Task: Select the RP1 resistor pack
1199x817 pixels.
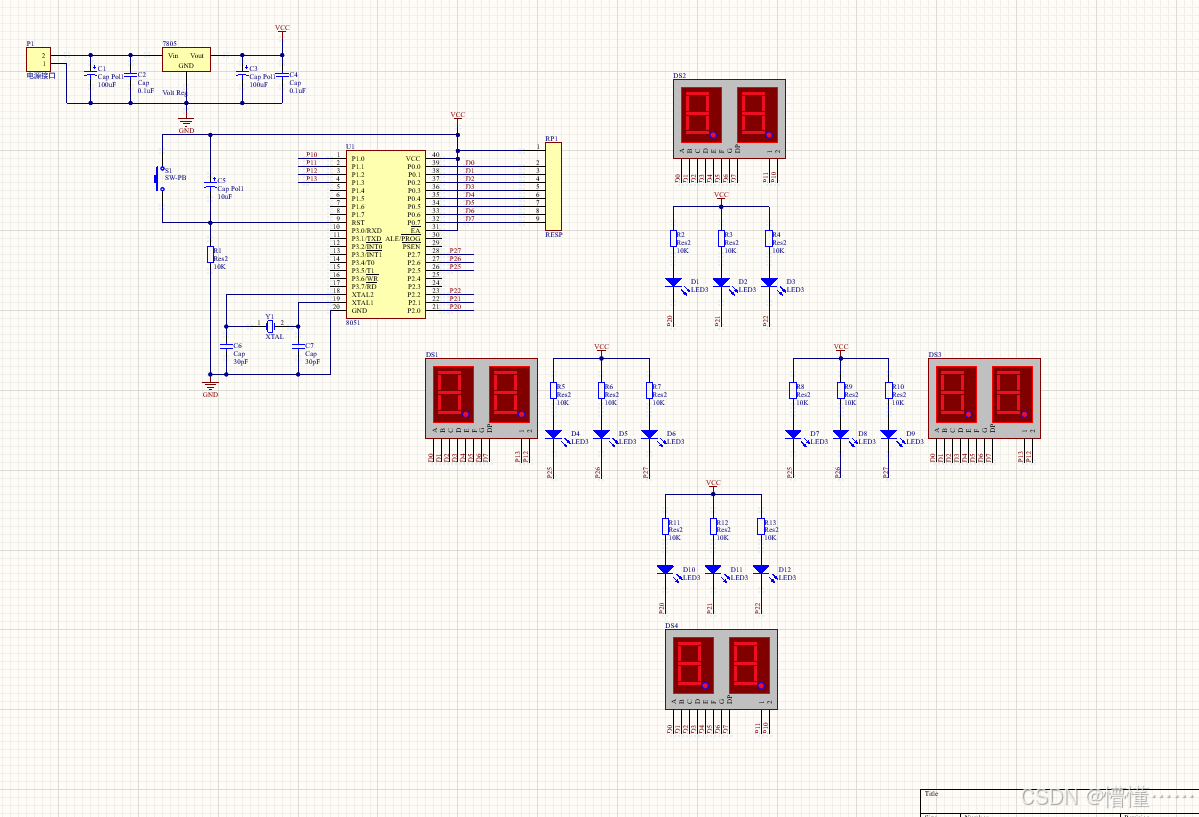Action: [553, 186]
